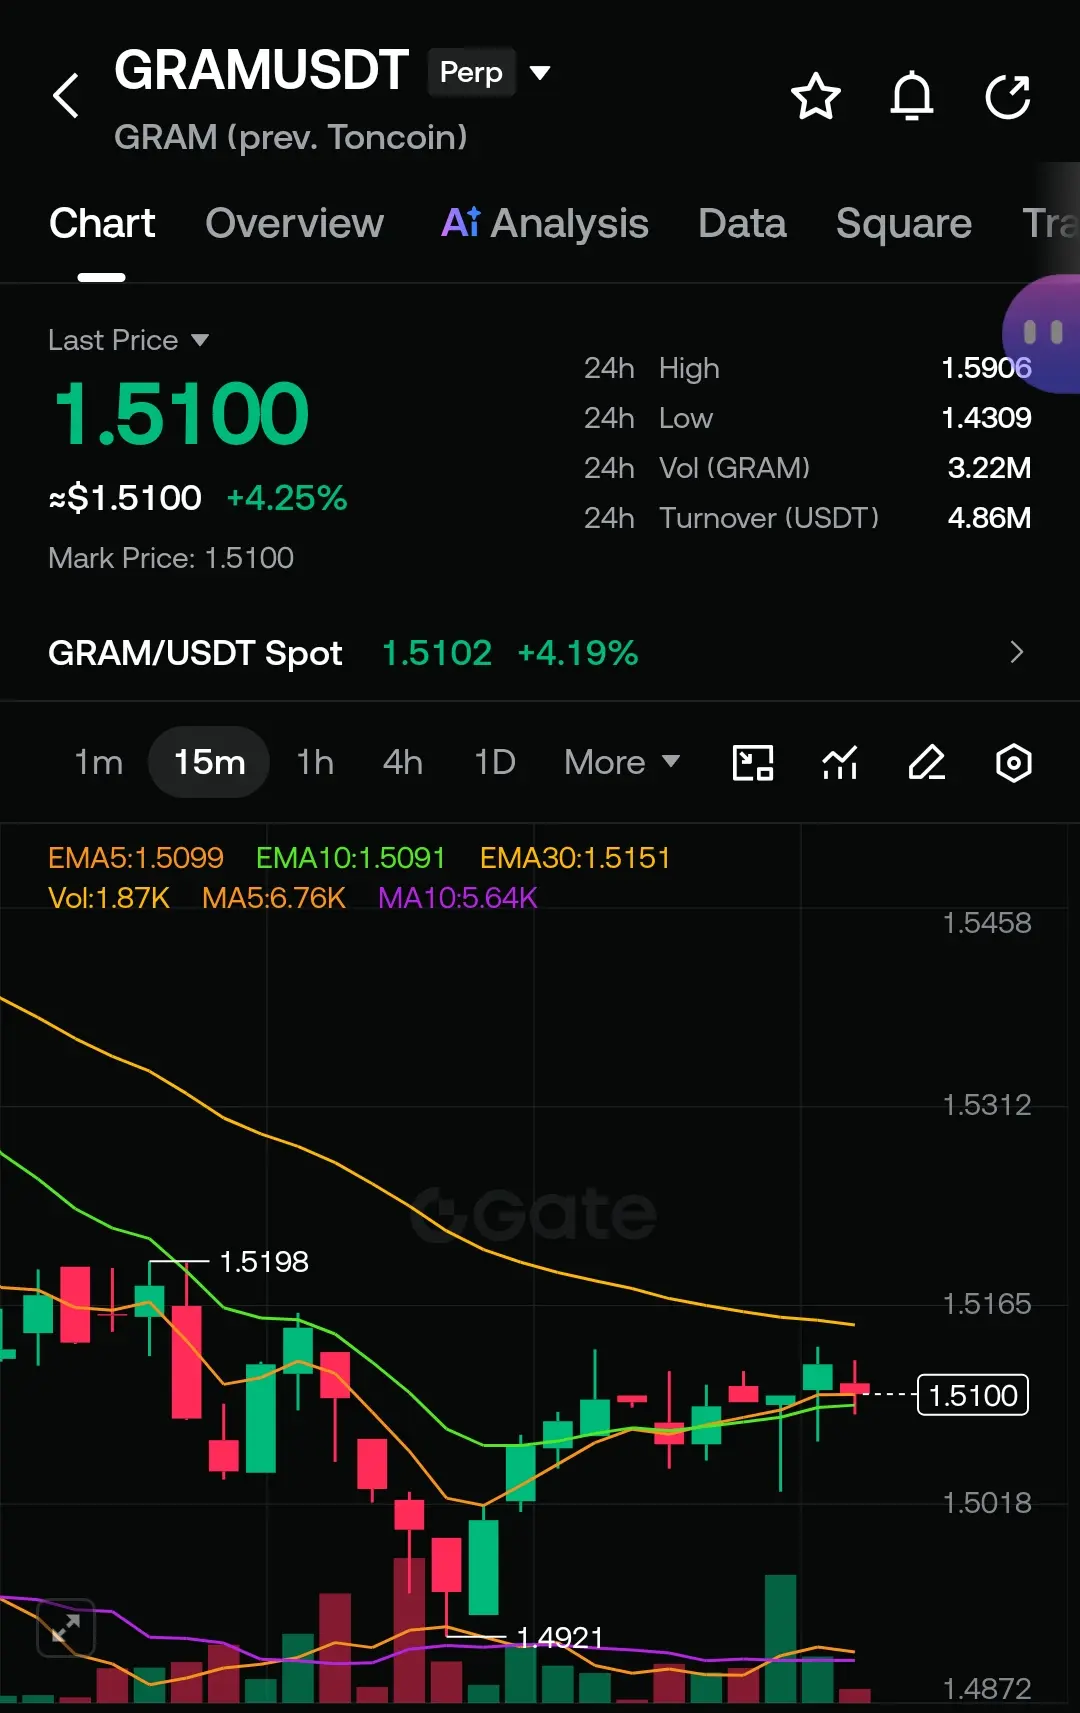
Task: Tap the Spot change +4.19%
Action: [x=578, y=653]
